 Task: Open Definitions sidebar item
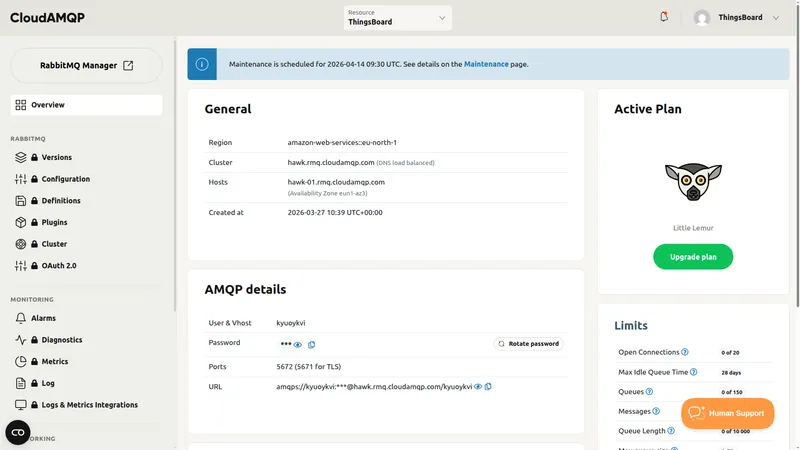61,201
